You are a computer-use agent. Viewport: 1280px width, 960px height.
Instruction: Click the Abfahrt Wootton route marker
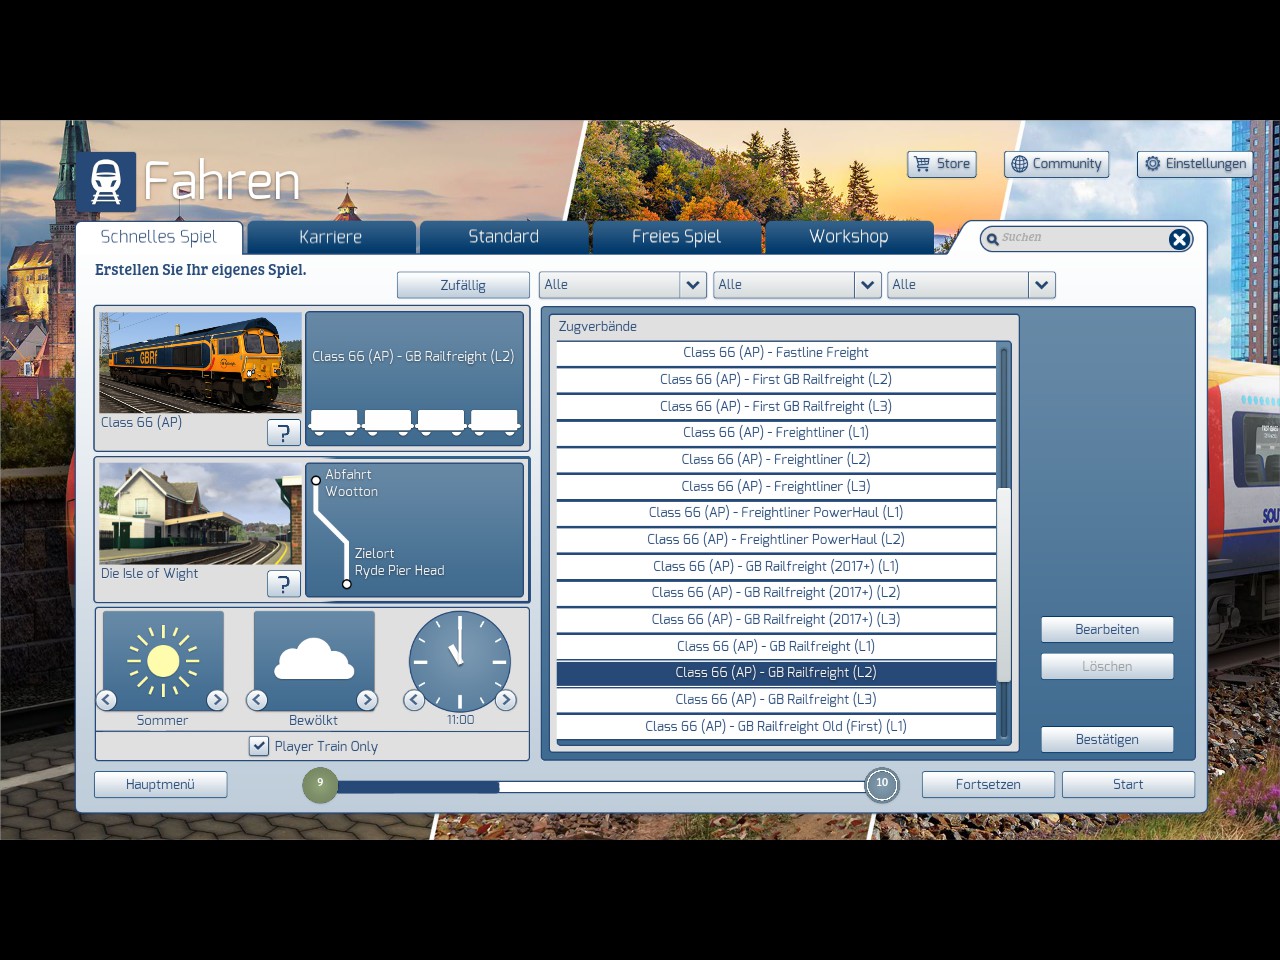(x=316, y=481)
